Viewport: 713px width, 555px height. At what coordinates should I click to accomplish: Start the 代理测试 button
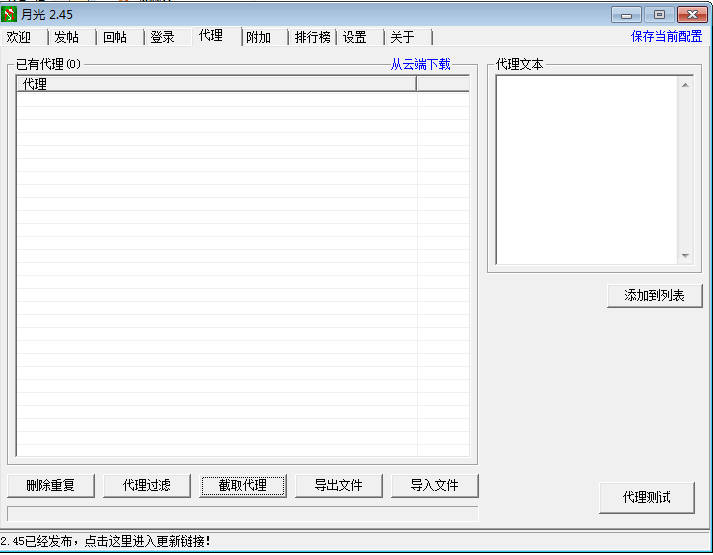(x=646, y=497)
